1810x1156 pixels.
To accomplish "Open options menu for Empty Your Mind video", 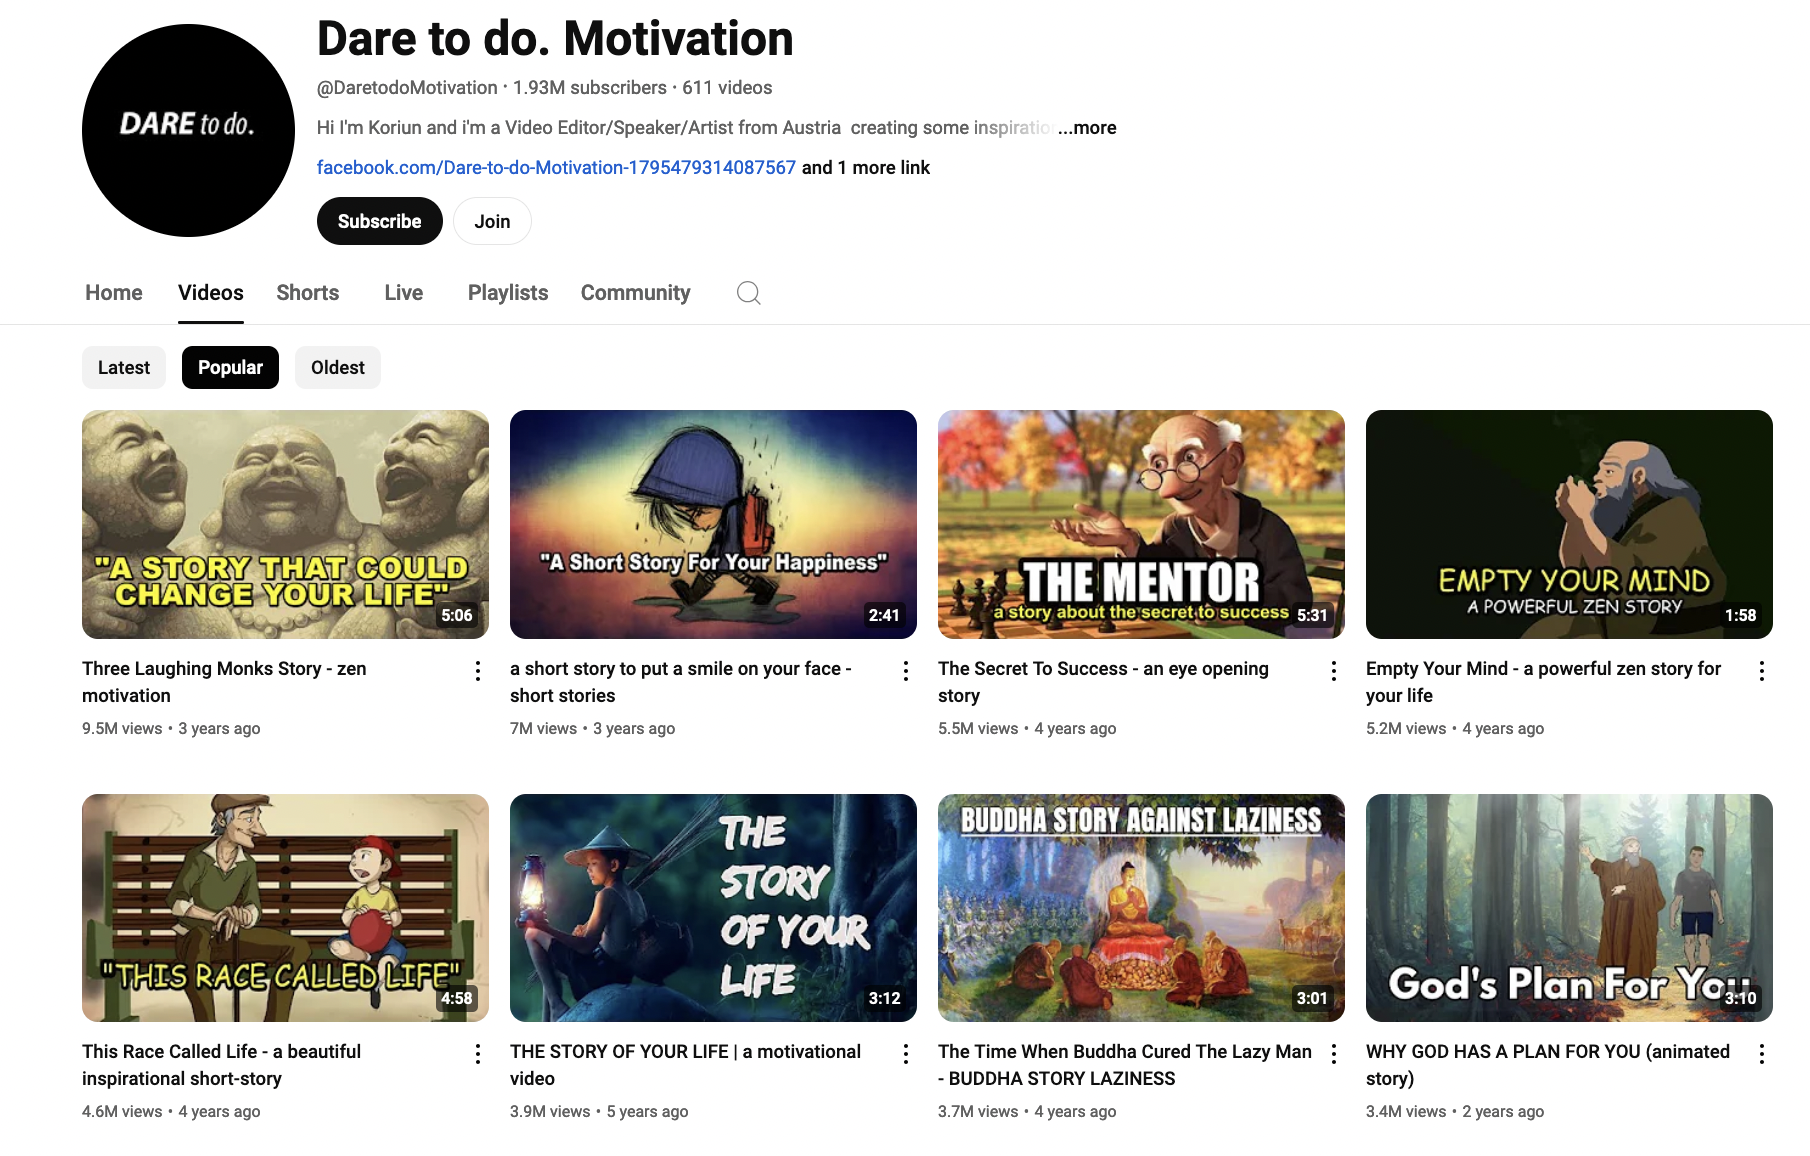I will 1762,671.
